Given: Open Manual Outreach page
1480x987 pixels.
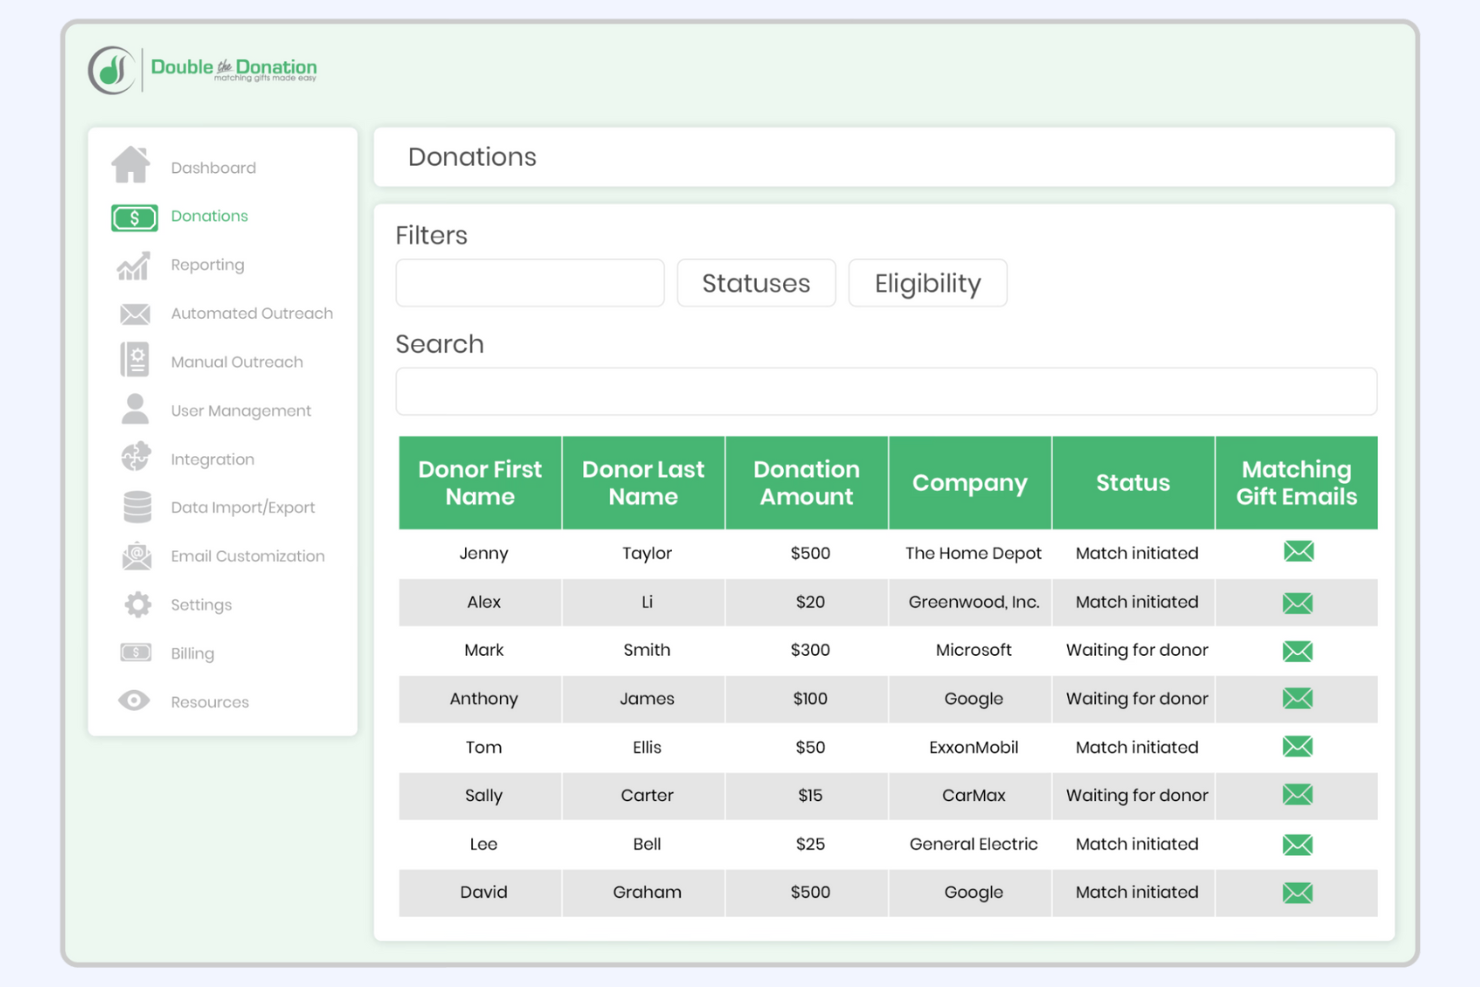Looking at the screenshot, I should point(237,362).
